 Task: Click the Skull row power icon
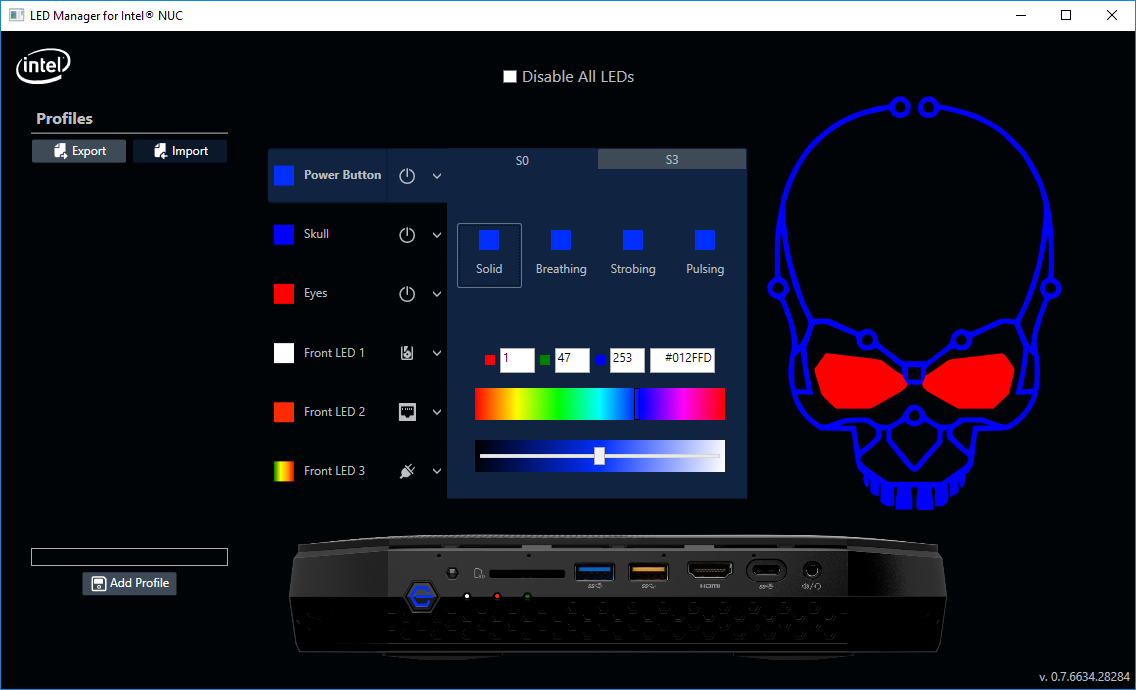[407, 235]
